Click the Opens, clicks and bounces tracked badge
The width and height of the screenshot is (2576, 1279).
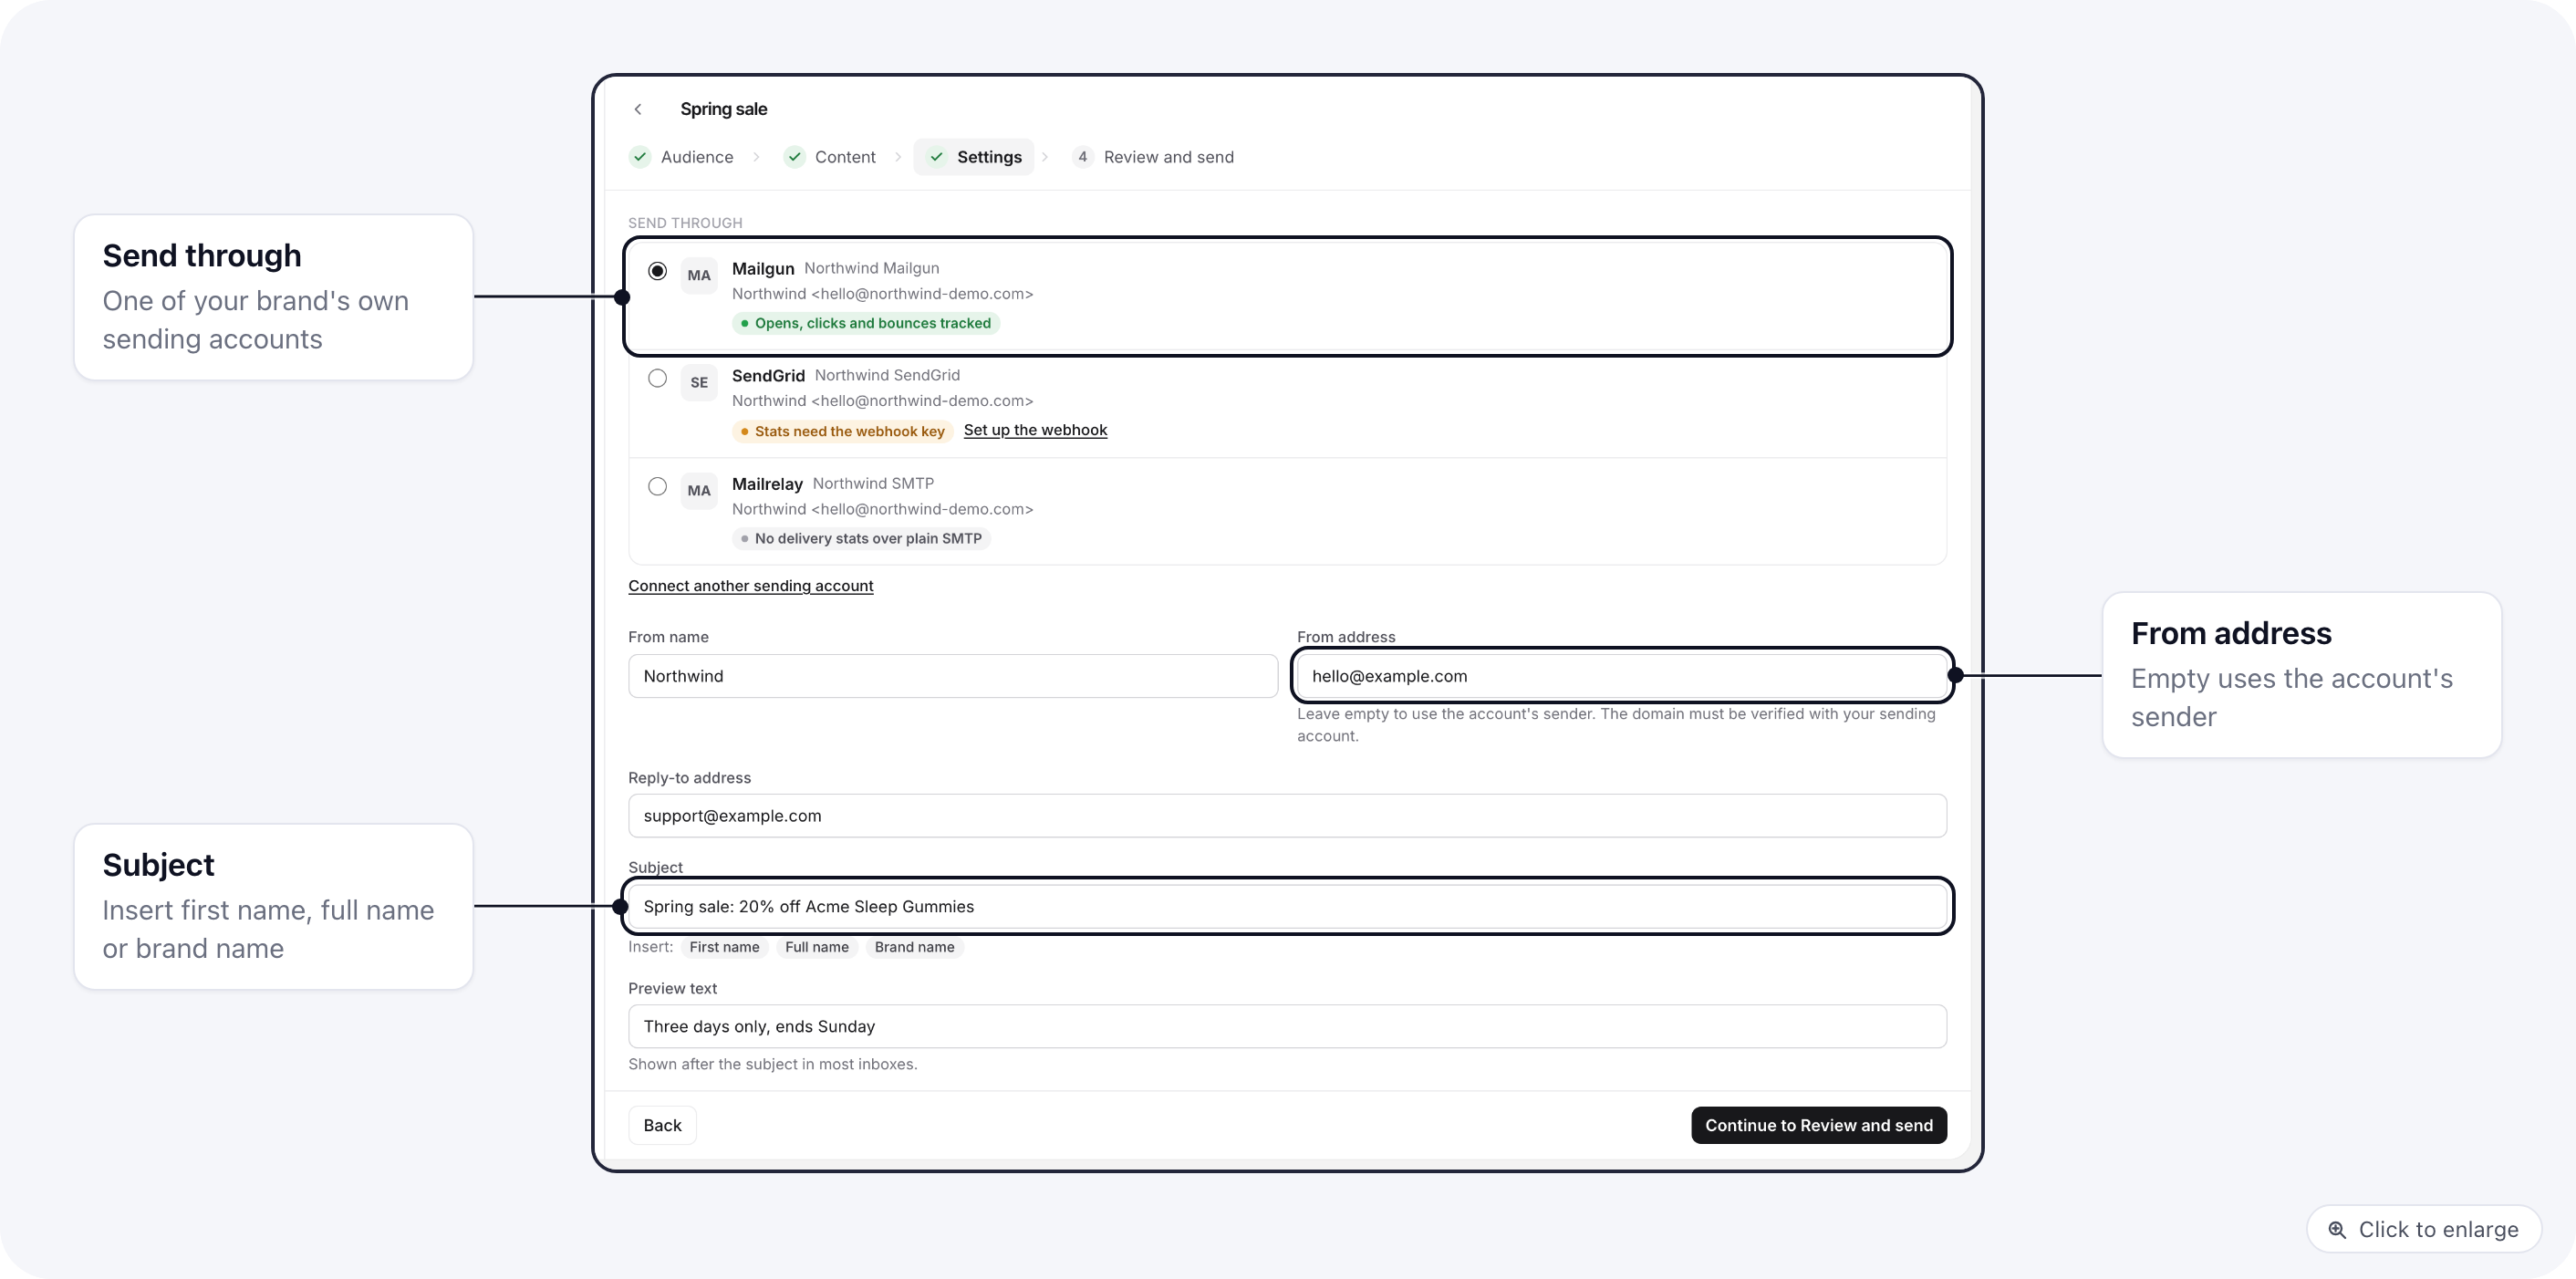coord(866,323)
